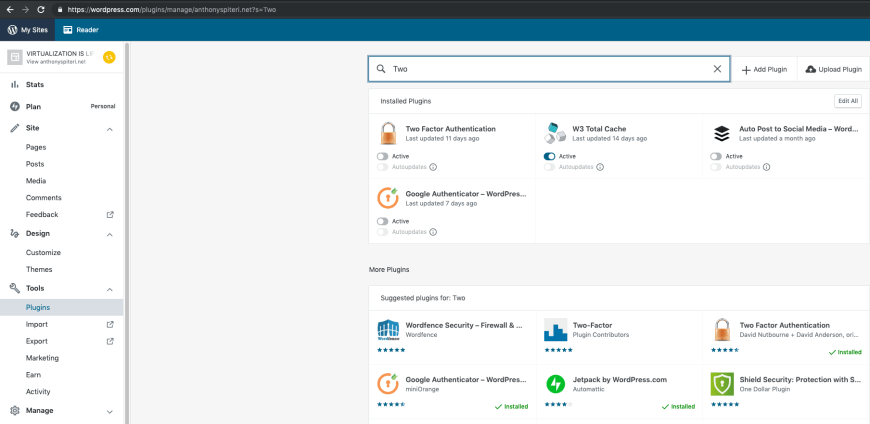Open Activity in the sidebar
The height and width of the screenshot is (424, 870).
(38, 391)
